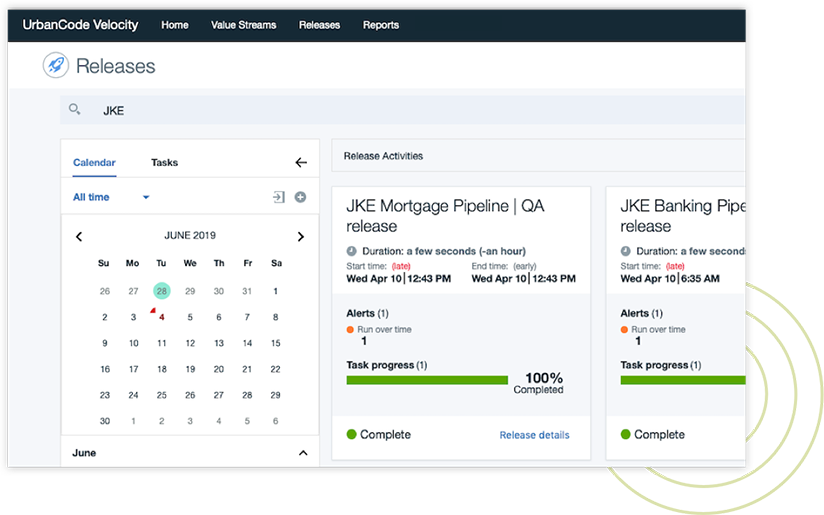This screenshot has width=824, height=515.
Task: Click orange Run over time dot, Banking card
Action: (x=624, y=329)
